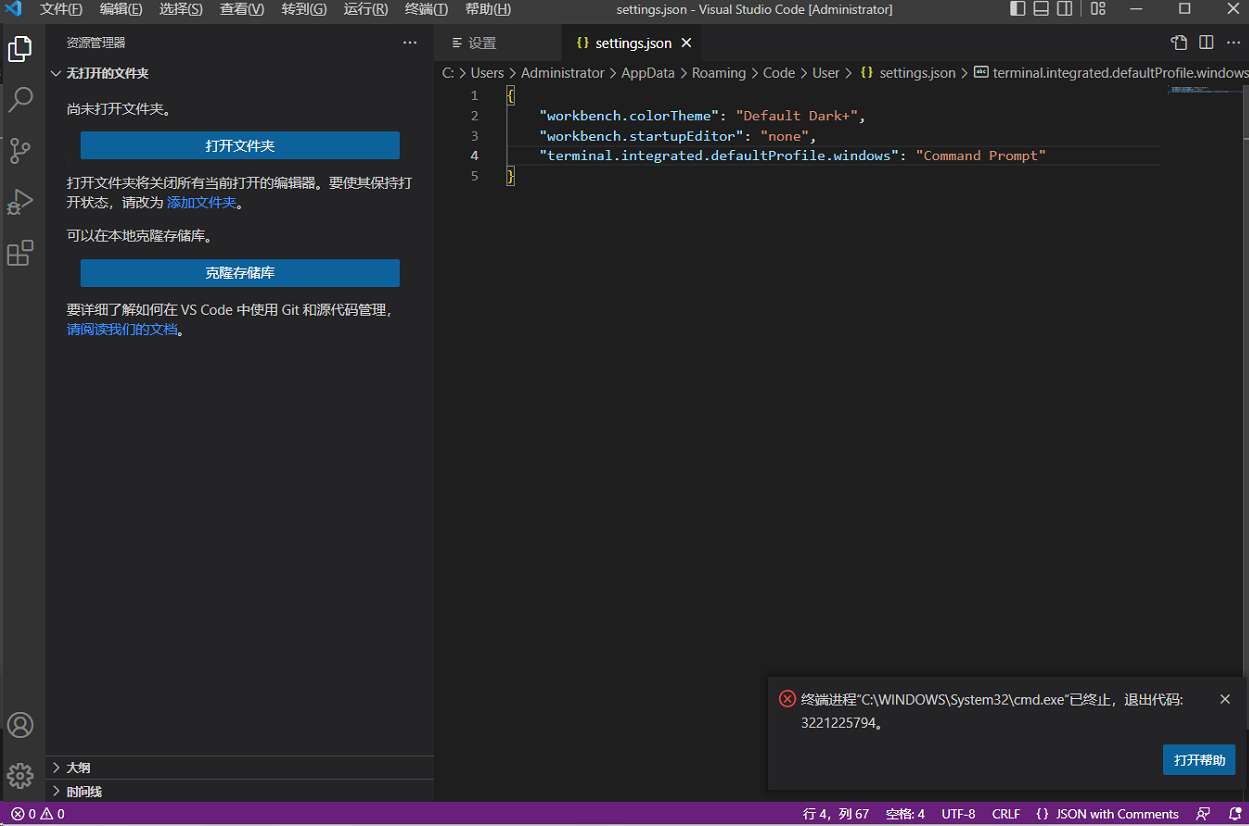The image size is (1249, 826).
Task: Click line number 5 in the gutter
Action: point(475,176)
